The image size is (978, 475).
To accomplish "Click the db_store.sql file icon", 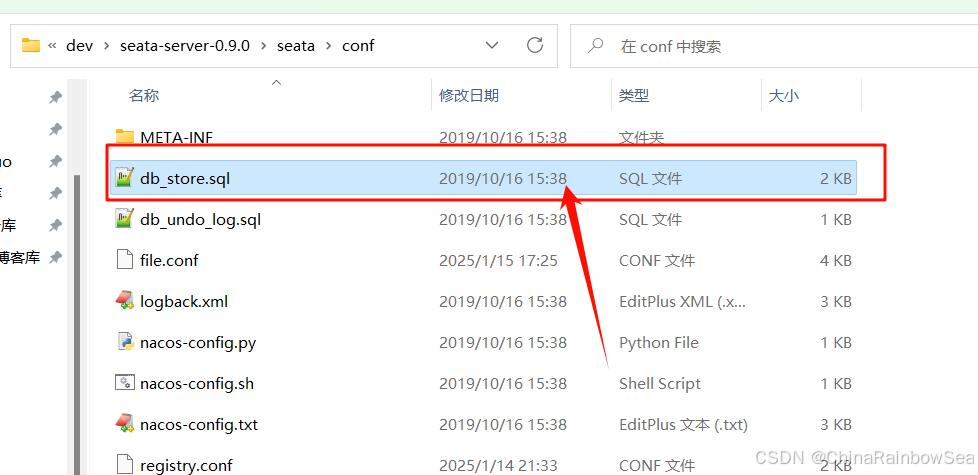I will click(x=125, y=178).
